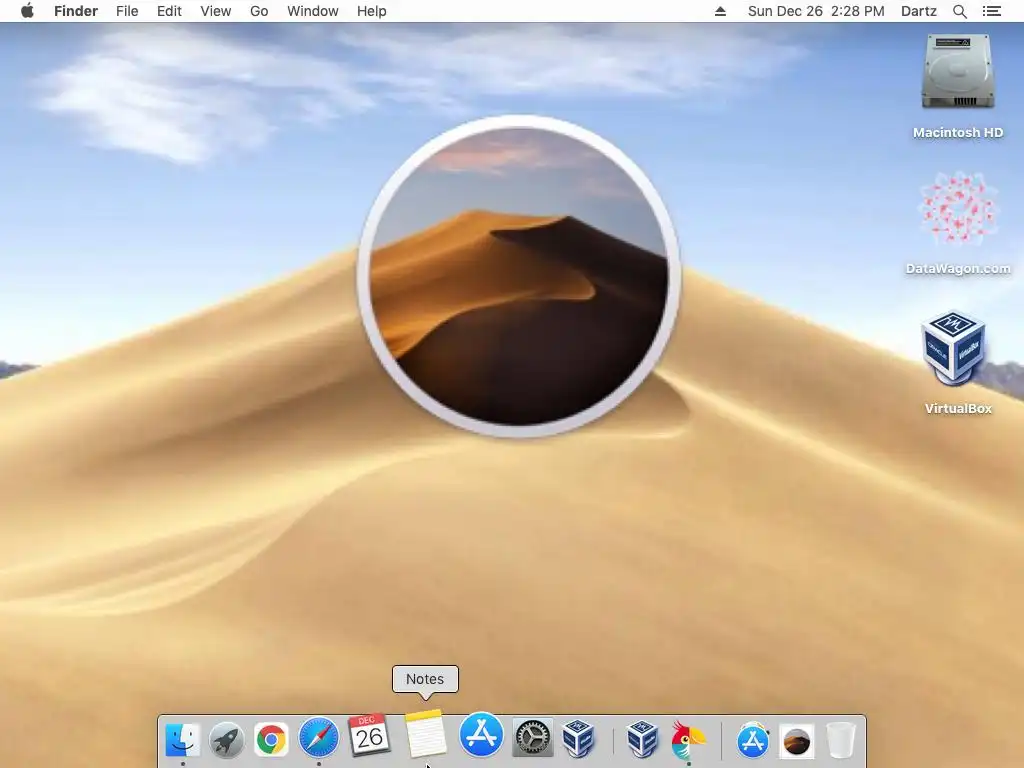Open the large App Store icon in Dock
The height and width of the screenshot is (768, 1024).
click(481, 734)
